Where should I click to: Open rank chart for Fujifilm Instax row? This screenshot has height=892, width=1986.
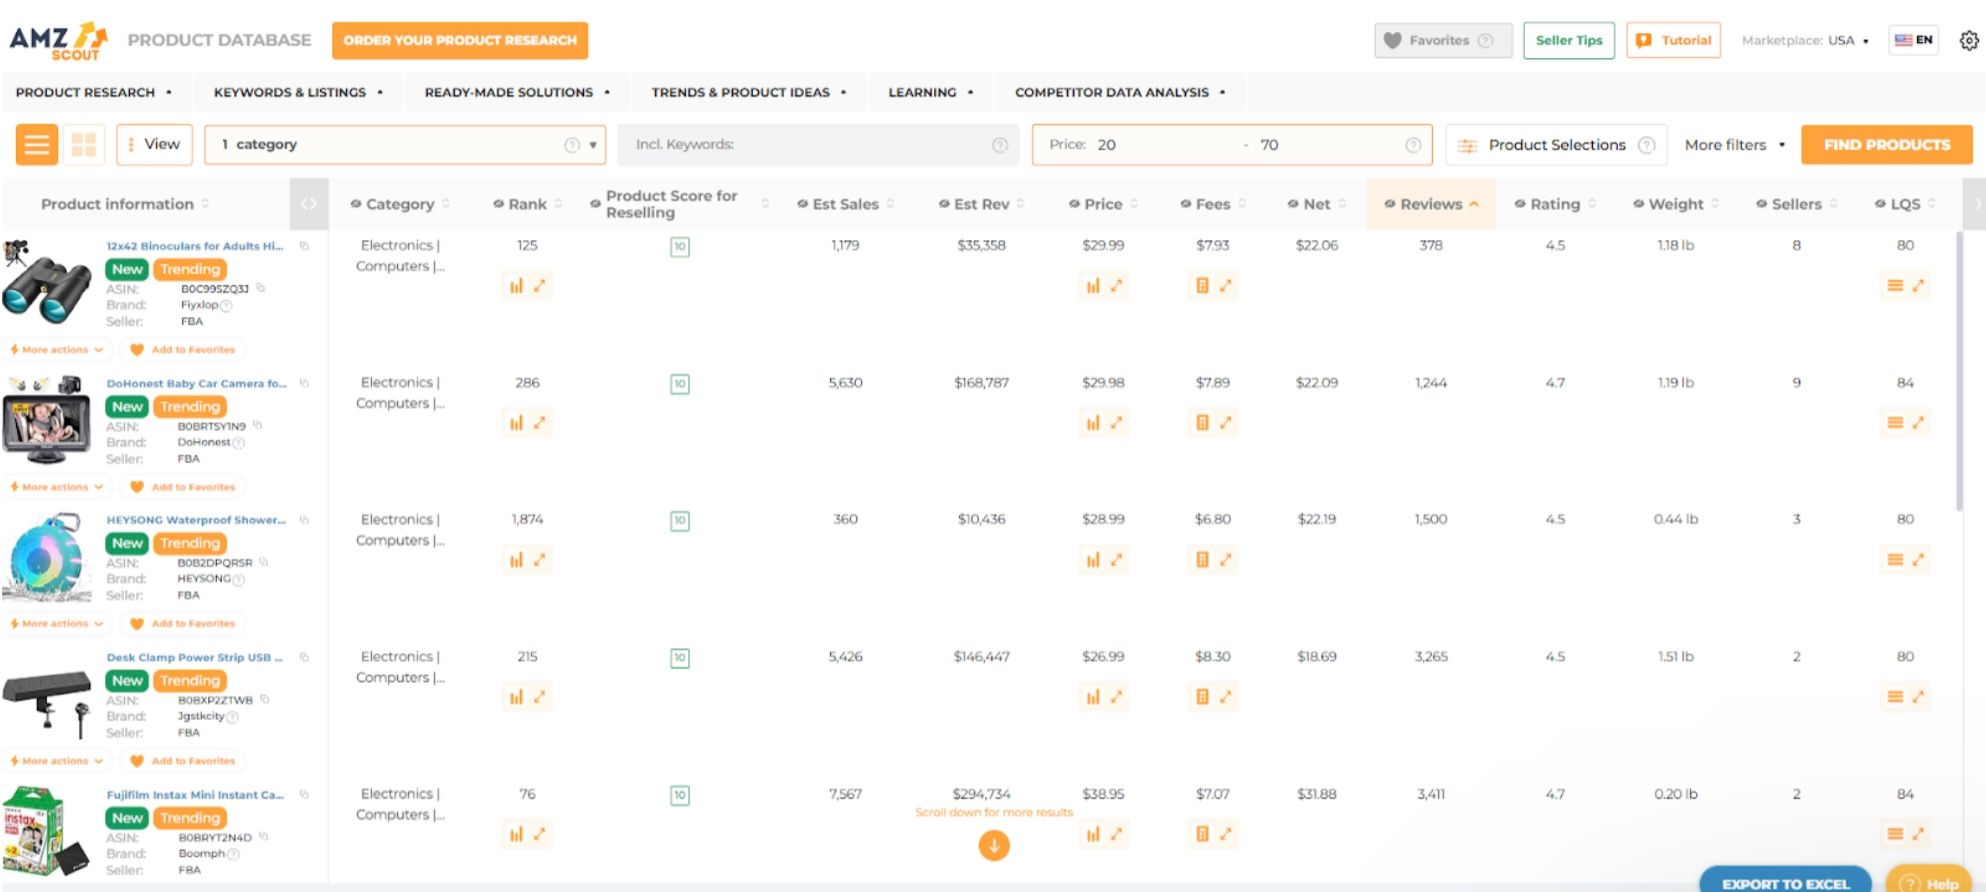pyautogui.click(x=516, y=834)
